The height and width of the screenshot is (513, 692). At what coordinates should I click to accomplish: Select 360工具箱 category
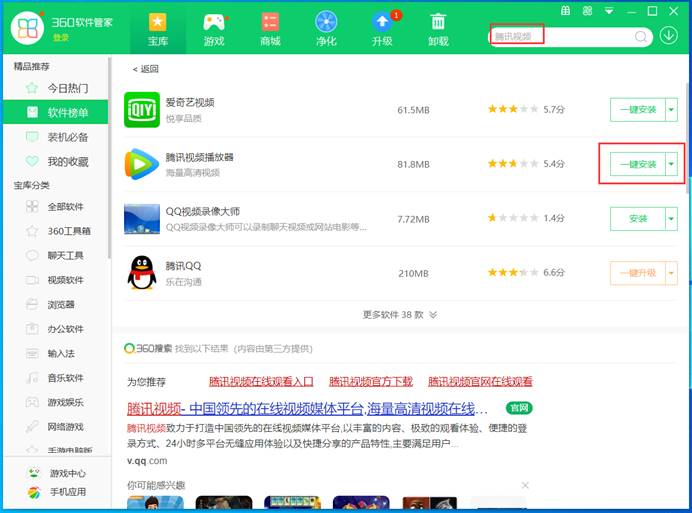click(56, 231)
